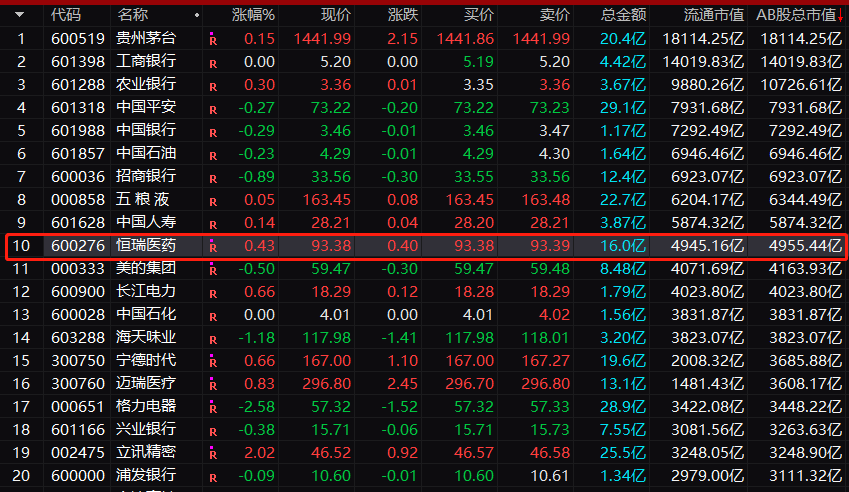Click the R icon beside 贵州茅台

tap(212, 40)
